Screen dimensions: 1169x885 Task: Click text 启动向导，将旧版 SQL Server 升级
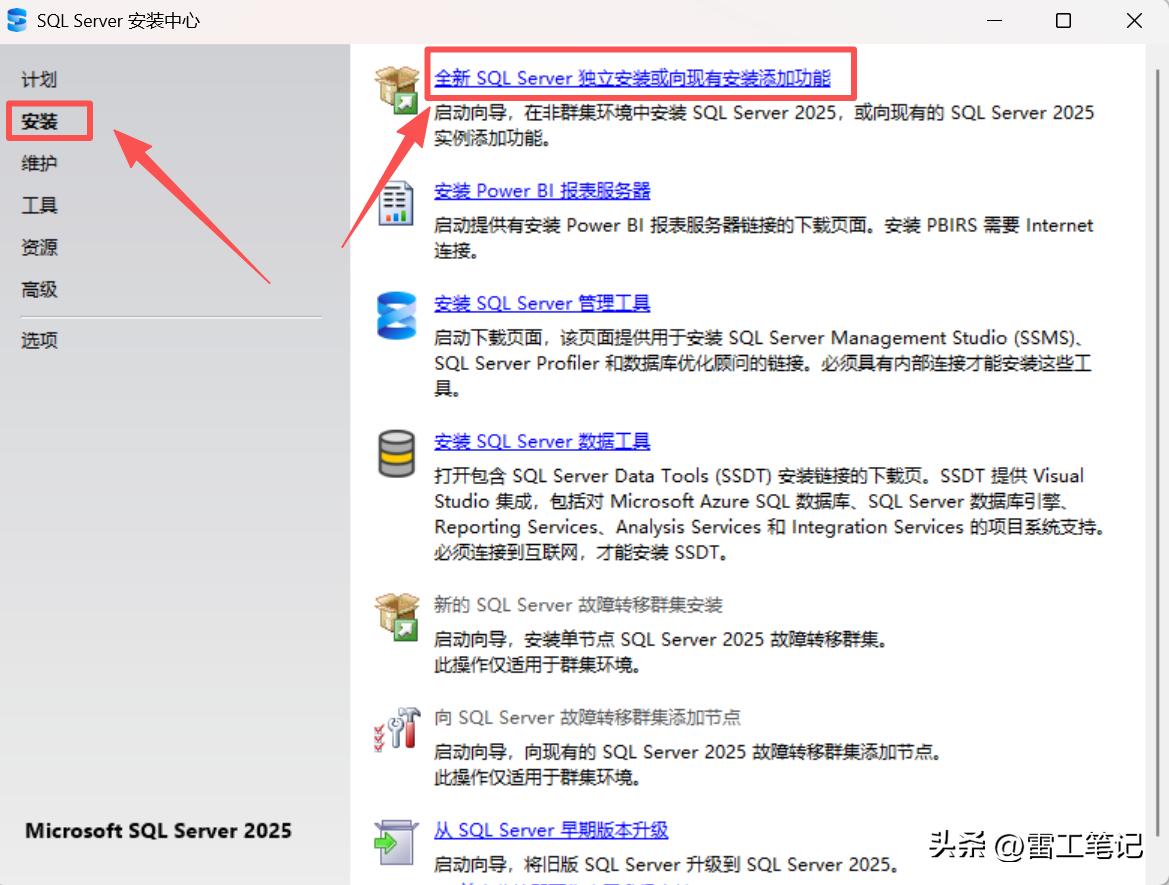(667, 864)
